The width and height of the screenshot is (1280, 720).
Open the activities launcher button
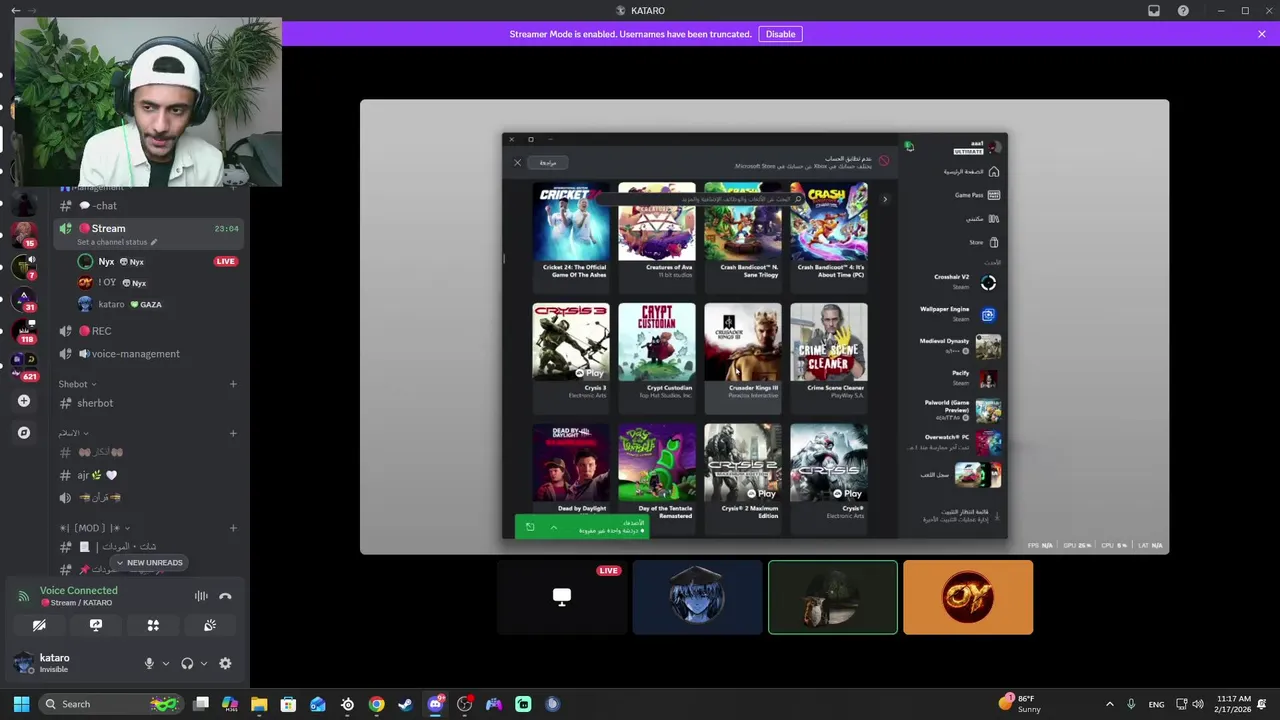tap(153, 625)
